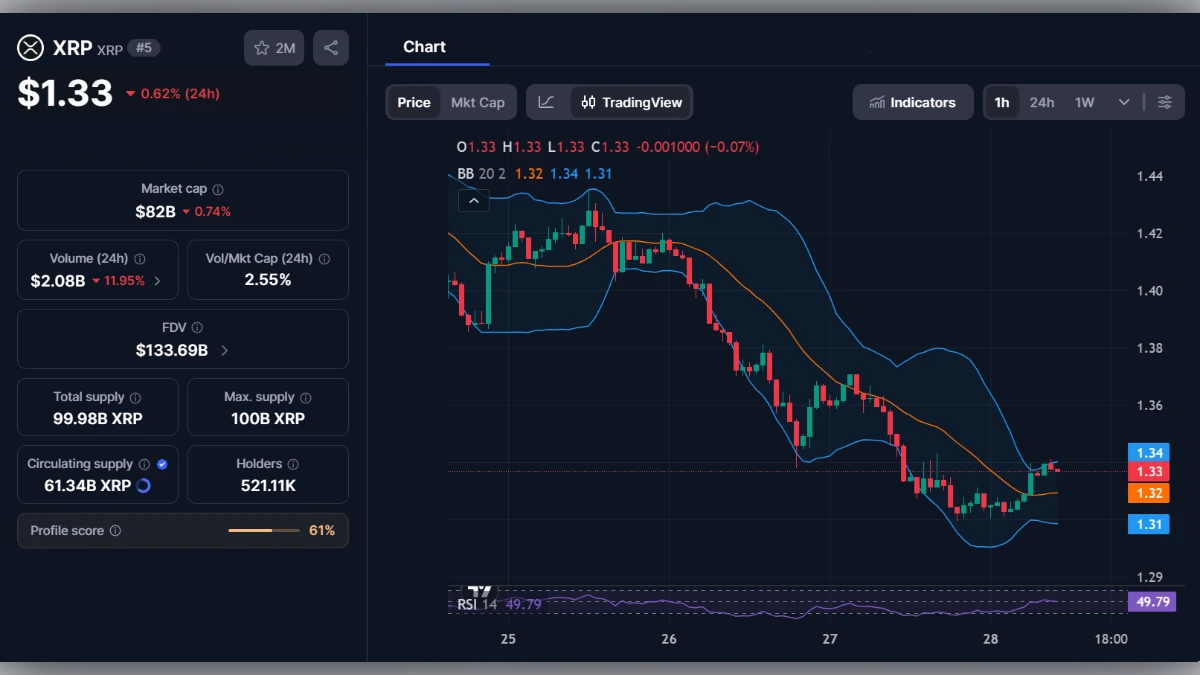This screenshot has height=675, width=1200.
Task: Toggle Price view for the chart
Action: point(414,102)
